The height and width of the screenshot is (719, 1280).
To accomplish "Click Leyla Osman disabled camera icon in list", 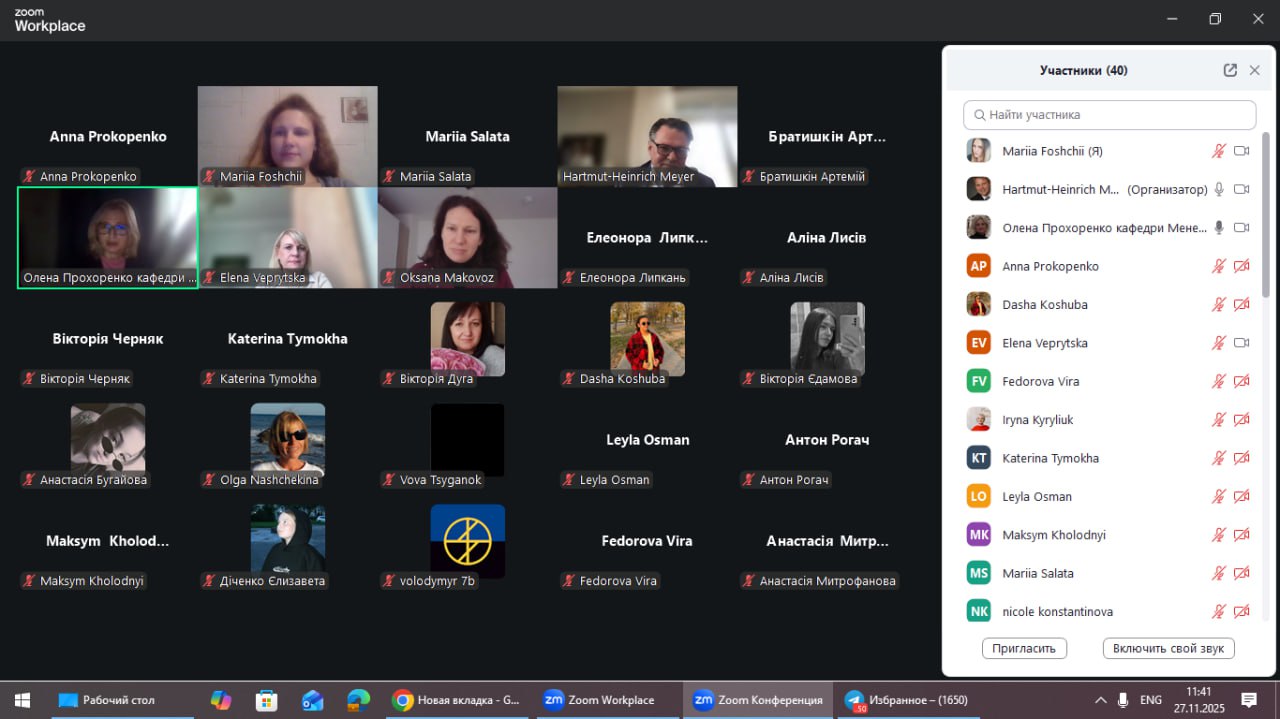I will point(1242,496).
